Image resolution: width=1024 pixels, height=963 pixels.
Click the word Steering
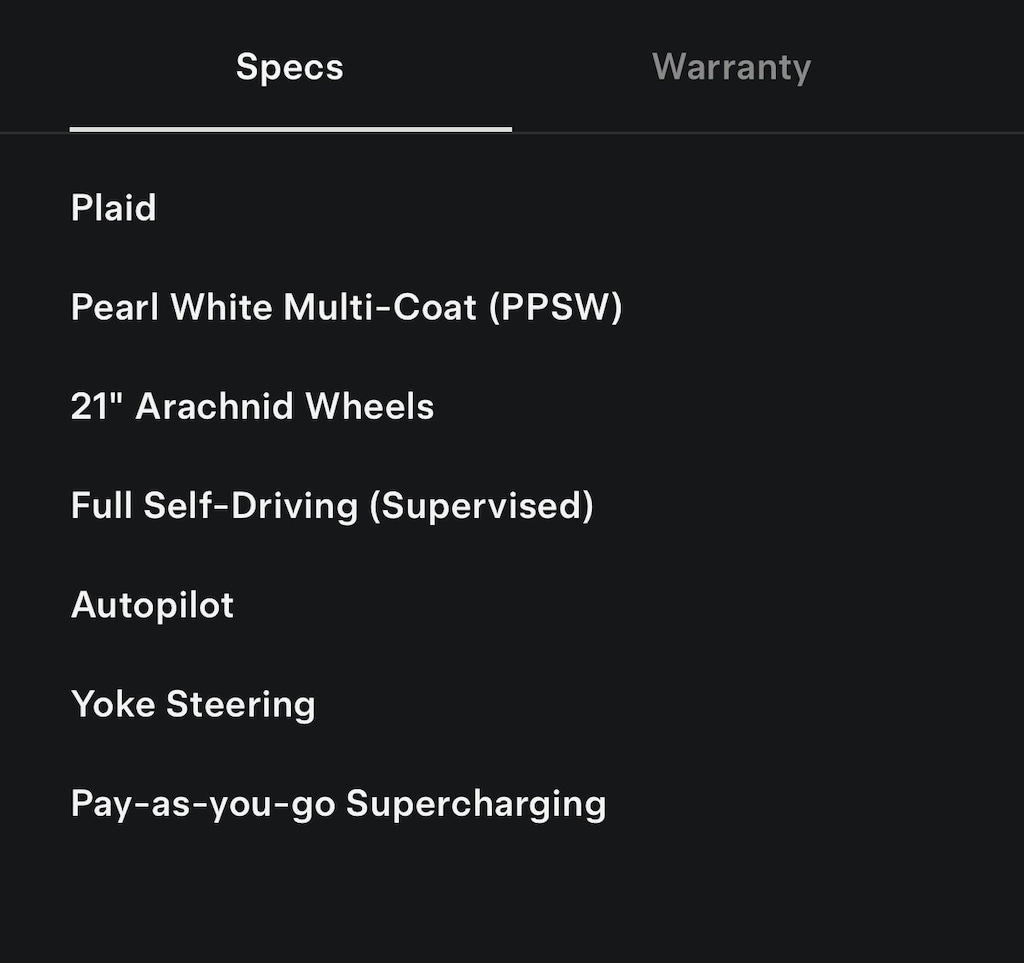[241, 704]
